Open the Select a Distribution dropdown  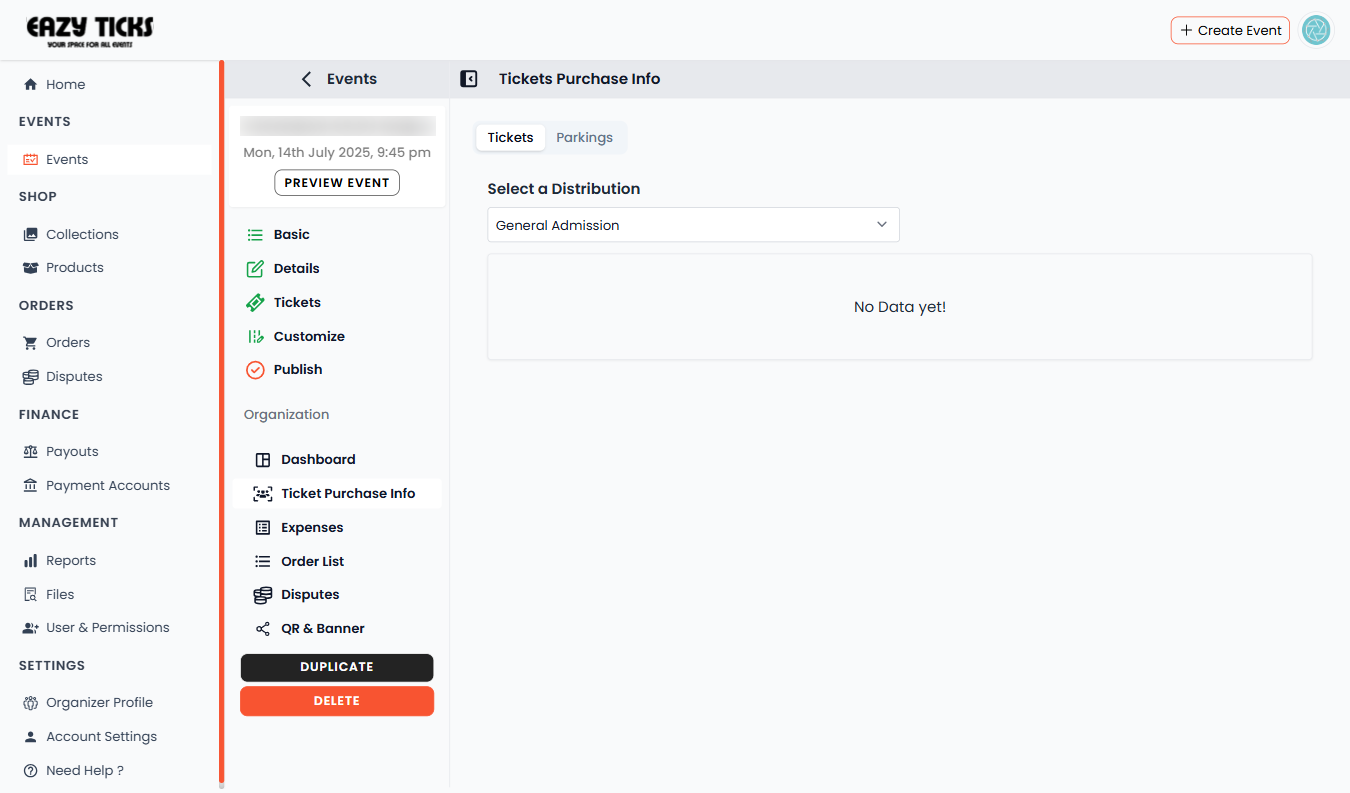click(693, 225)
